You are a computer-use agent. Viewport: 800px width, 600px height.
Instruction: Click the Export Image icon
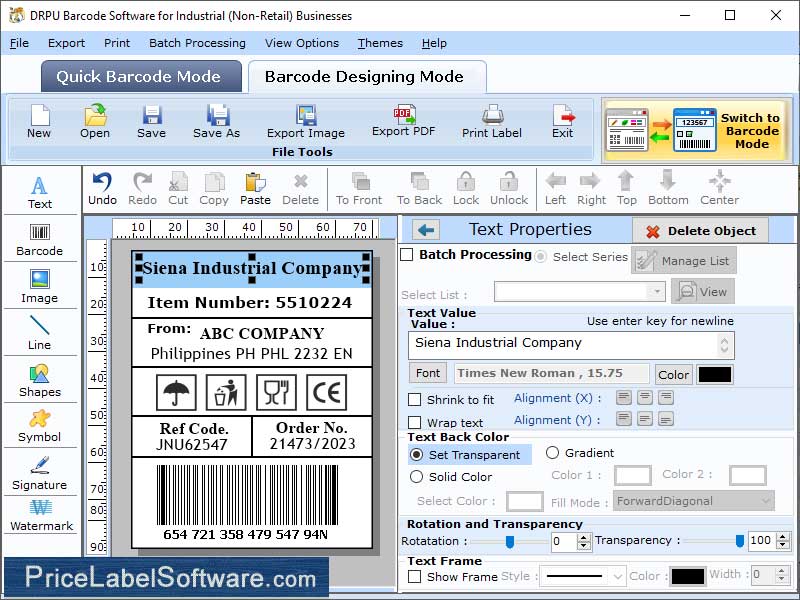pyautogui.click(x=306, y=115)
